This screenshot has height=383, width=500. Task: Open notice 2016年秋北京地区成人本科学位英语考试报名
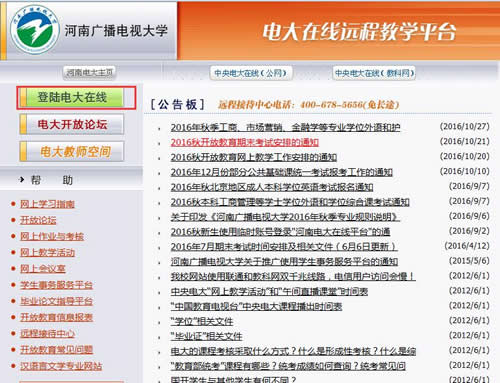pos(272,187)
